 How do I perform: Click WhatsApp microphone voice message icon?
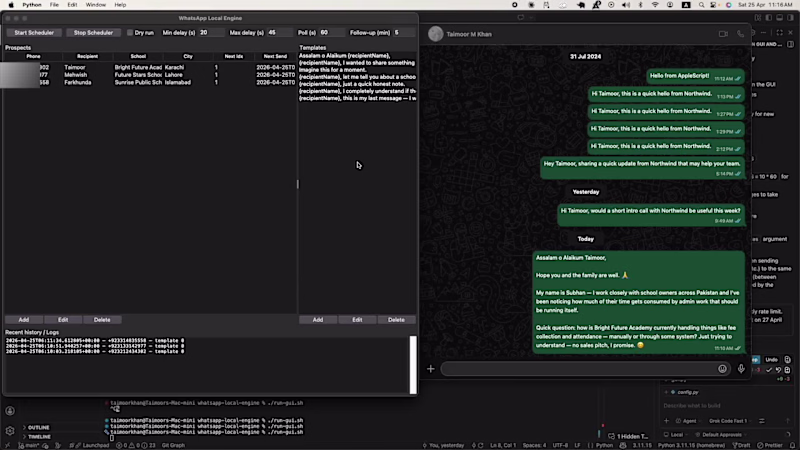741,369
